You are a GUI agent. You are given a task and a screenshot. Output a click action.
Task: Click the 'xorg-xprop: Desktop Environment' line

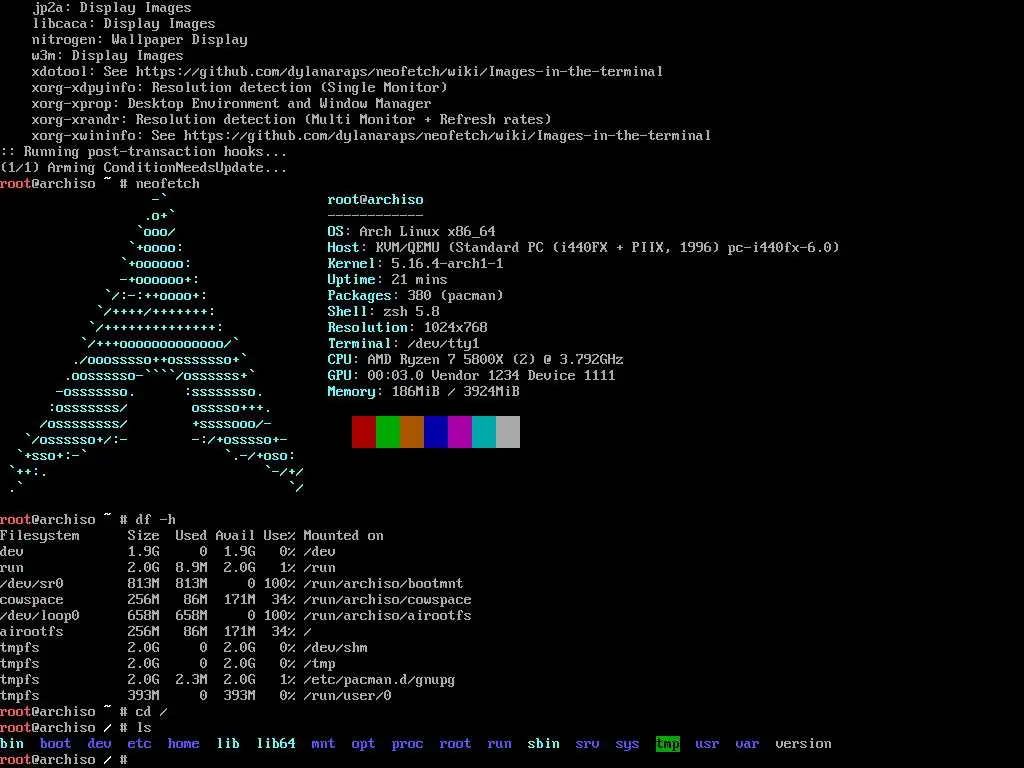(x=232, y=104)
